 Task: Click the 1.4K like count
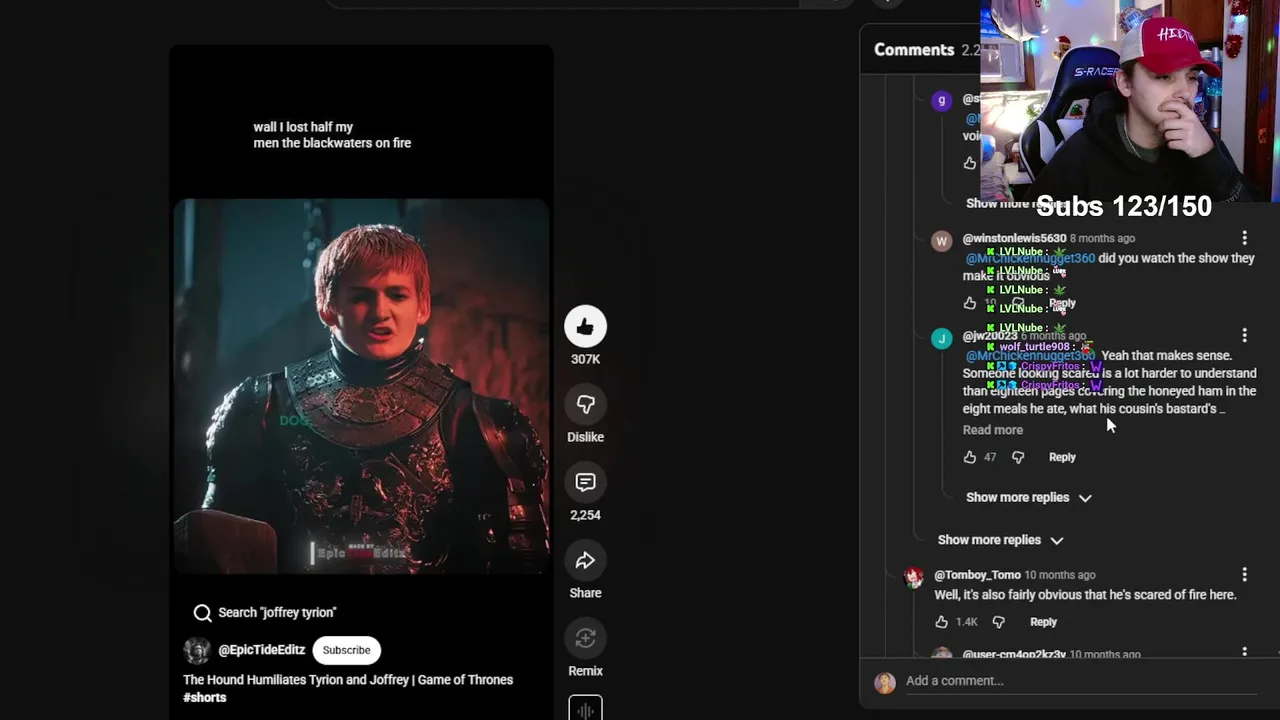coord(966,622)
